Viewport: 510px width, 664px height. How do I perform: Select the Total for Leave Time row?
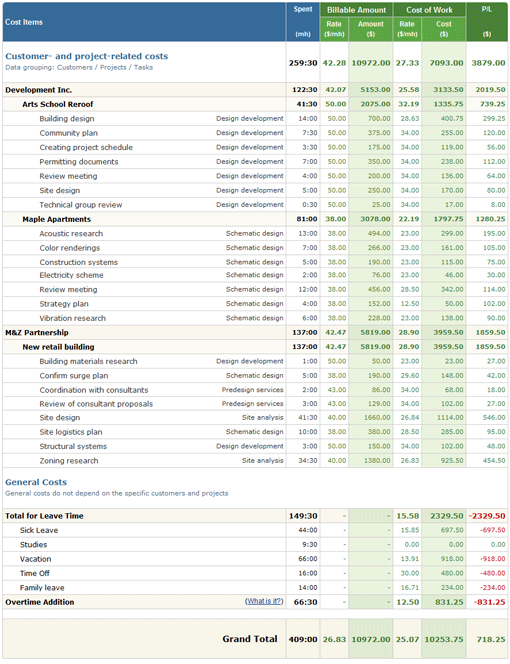pyautogui.click(x=255, y=516)
